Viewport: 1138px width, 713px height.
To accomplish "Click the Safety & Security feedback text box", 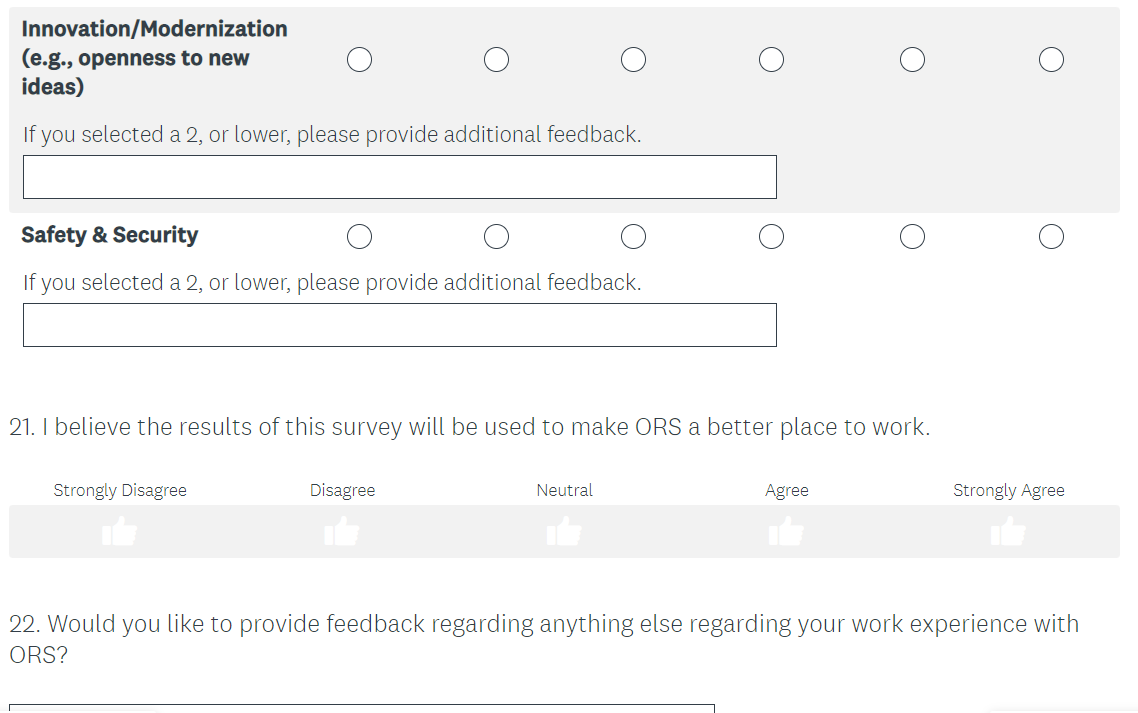I will pyautogui.click(x=400, y=325).
